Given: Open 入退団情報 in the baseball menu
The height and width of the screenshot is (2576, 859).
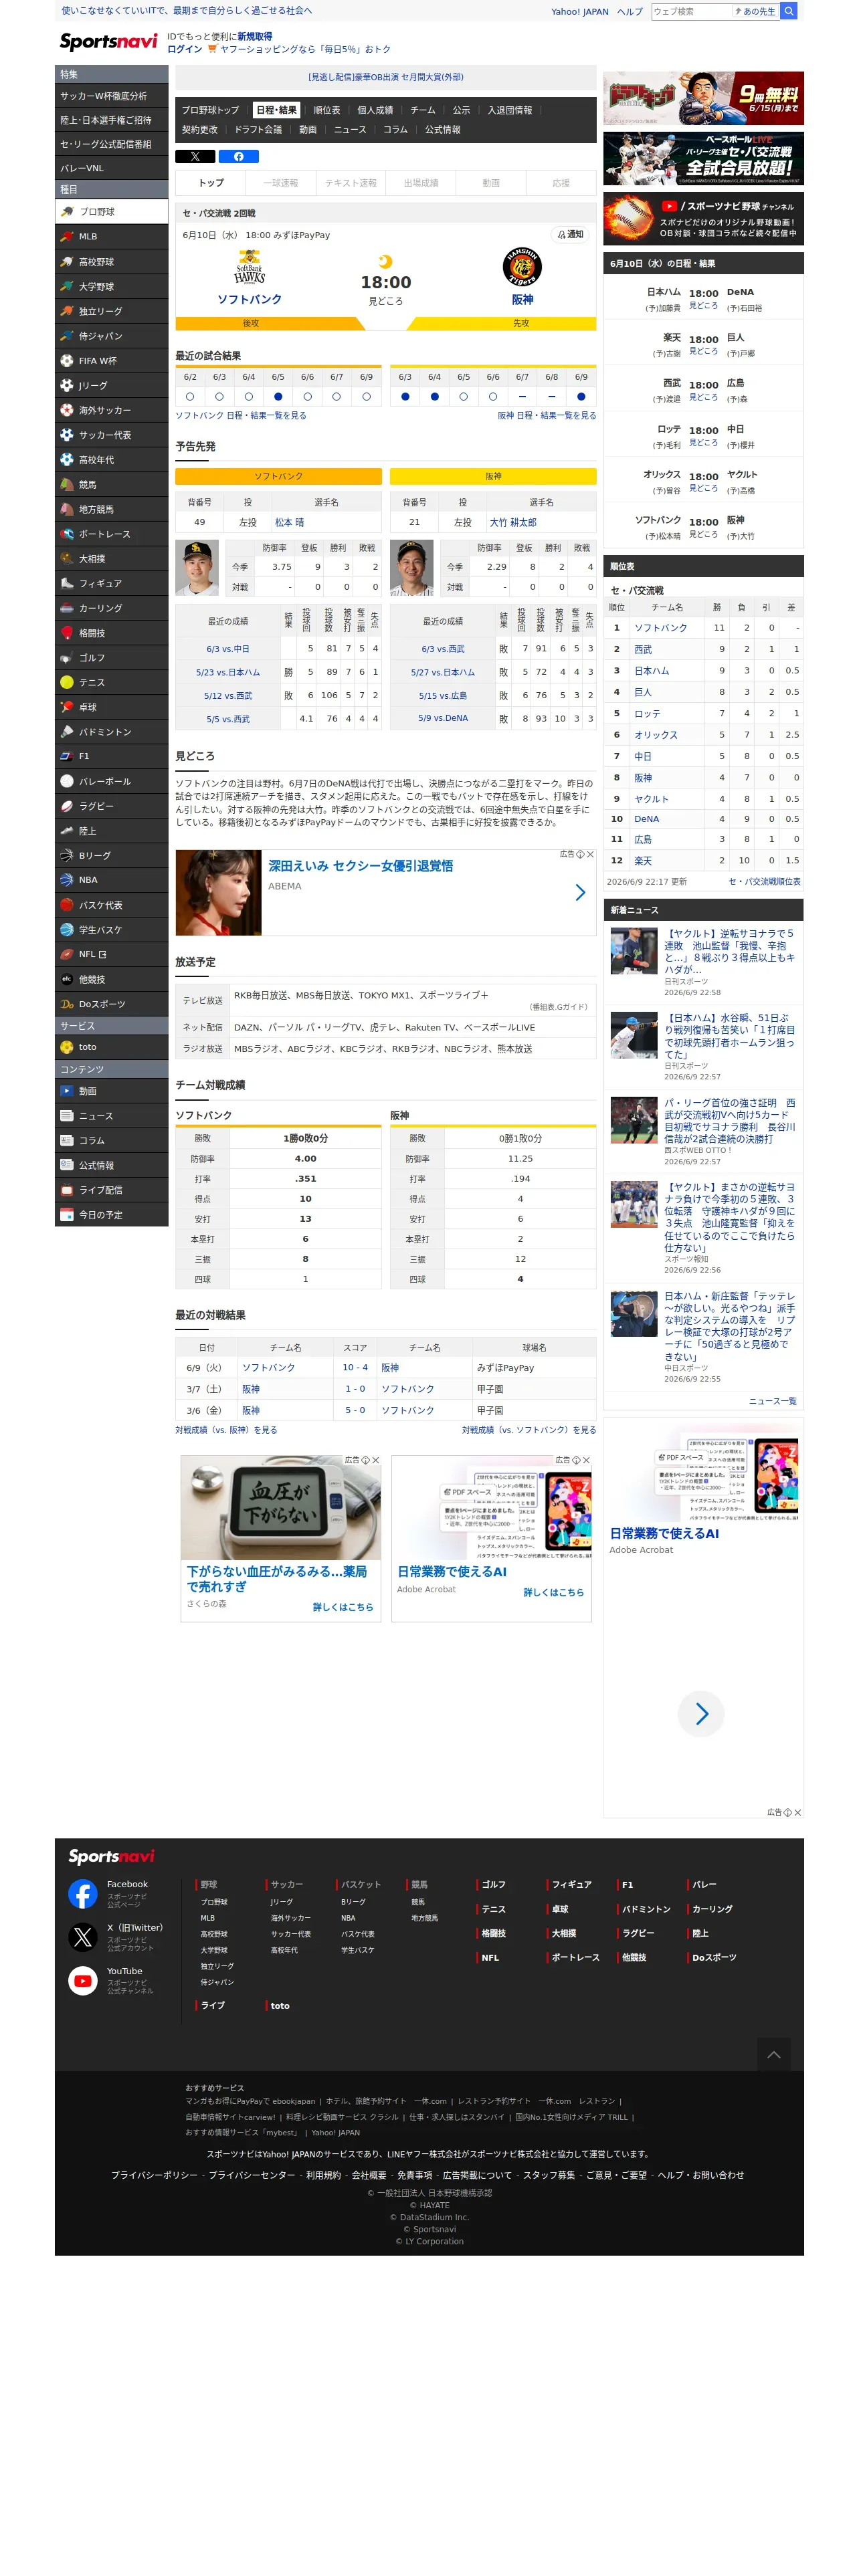Looking at the screenshot, I should [510, 110].
